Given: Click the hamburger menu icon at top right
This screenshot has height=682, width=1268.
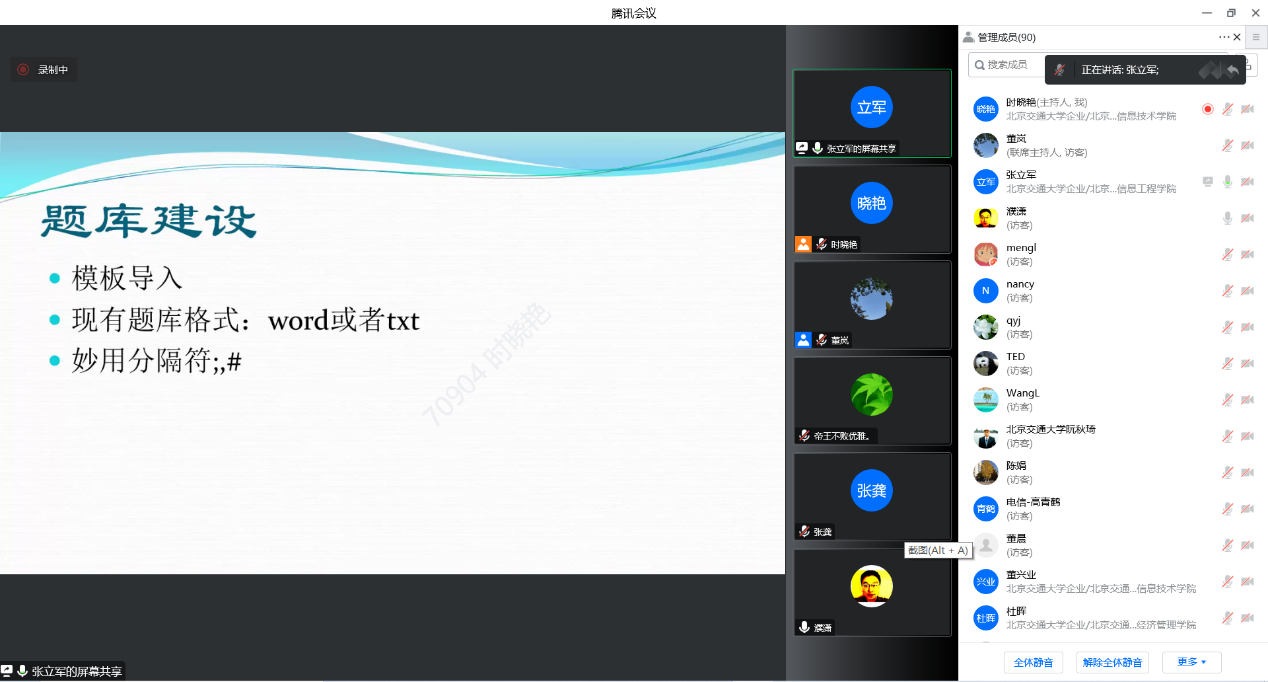Looking at the screenshot, I should pyautogui.click(x=1256, y=37).
